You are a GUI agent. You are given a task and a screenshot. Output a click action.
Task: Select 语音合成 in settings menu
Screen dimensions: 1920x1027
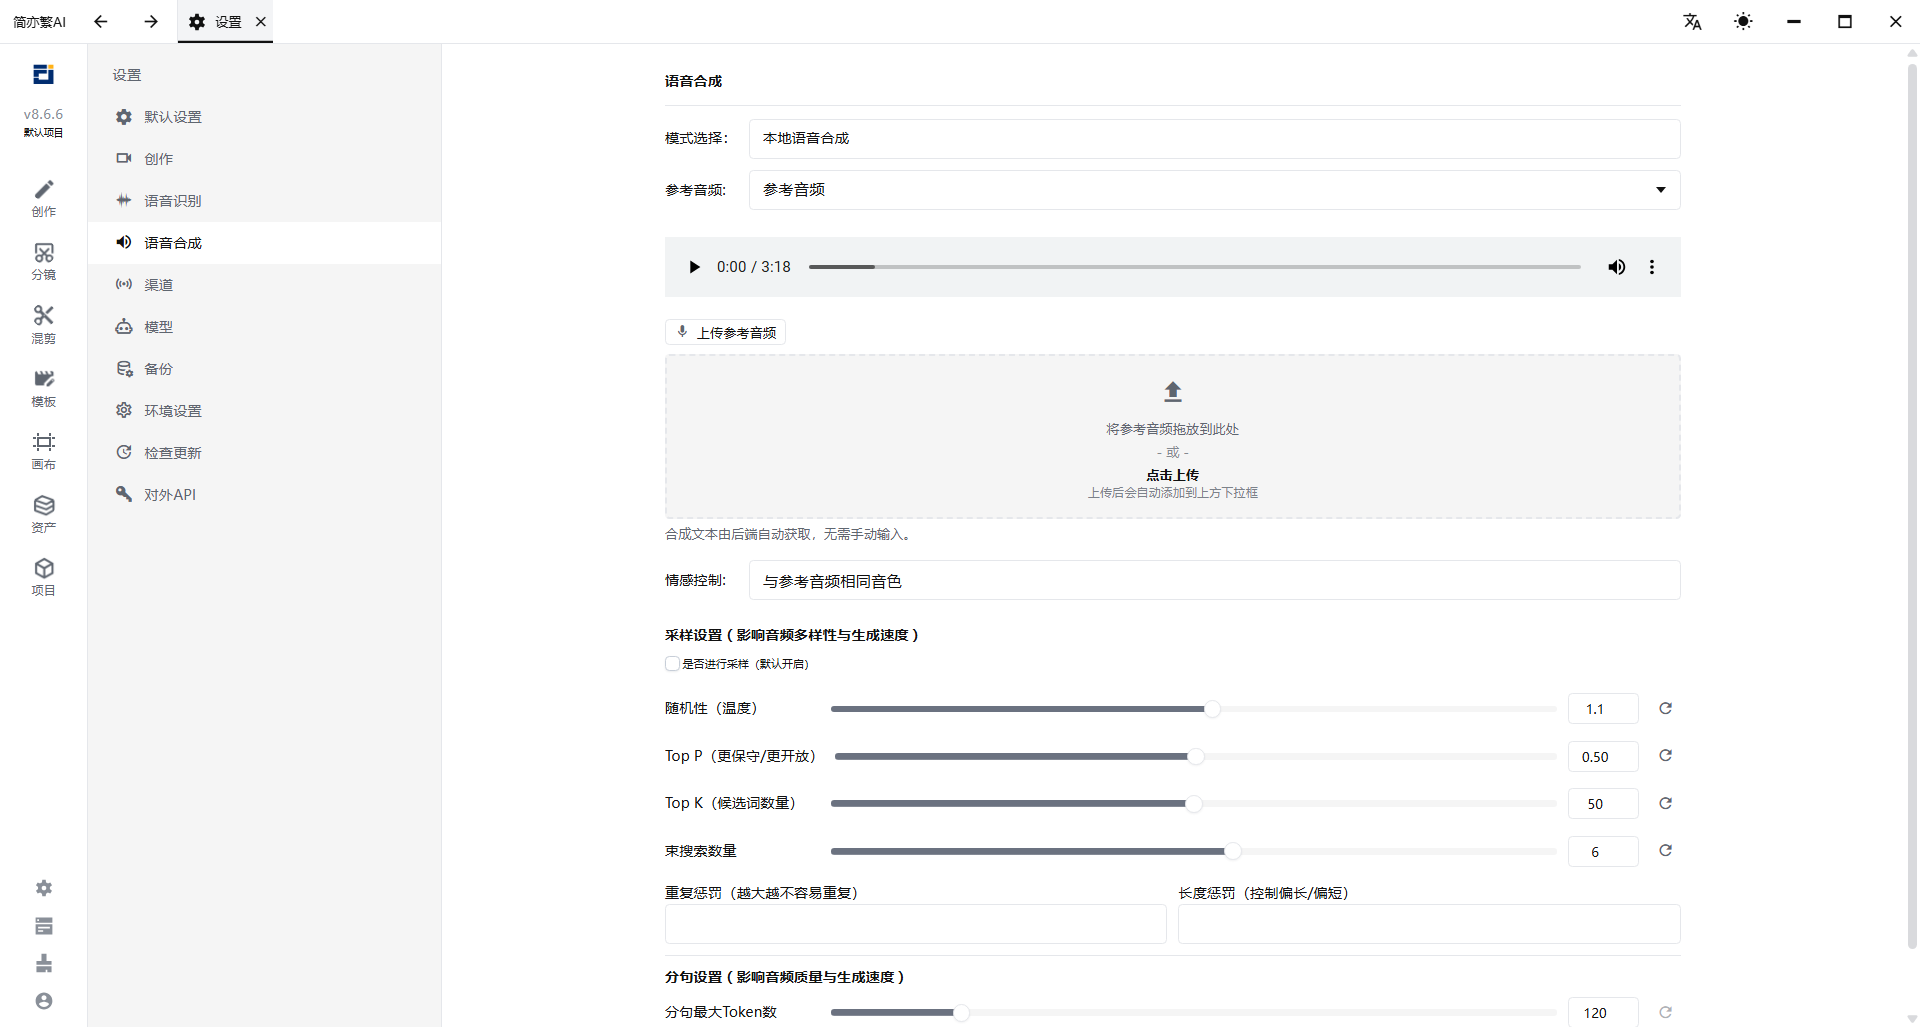[264, 243]
